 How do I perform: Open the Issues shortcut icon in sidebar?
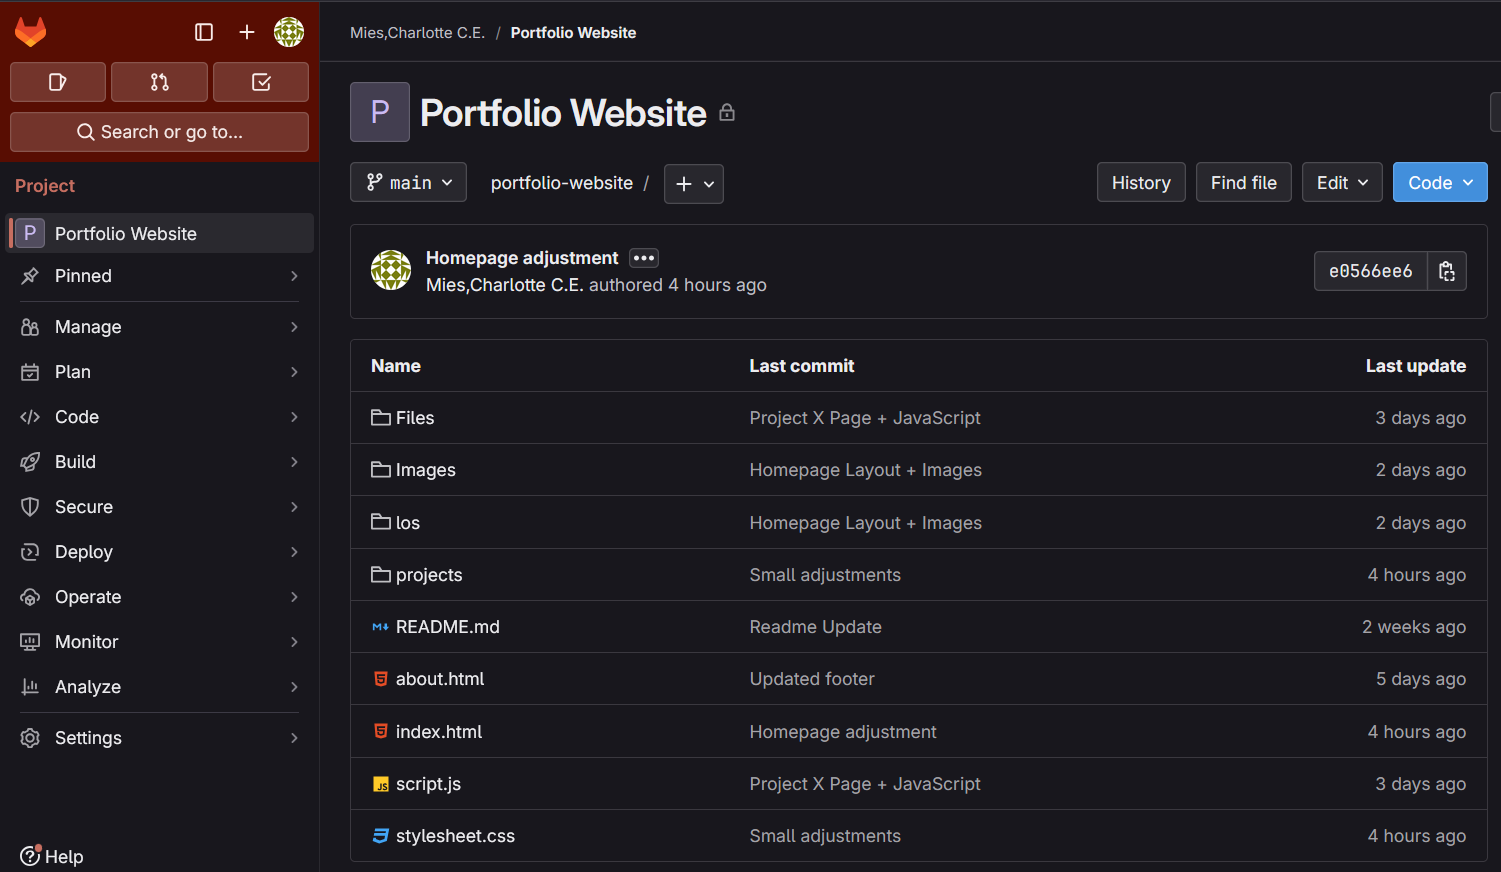click(x=57, y=81)
